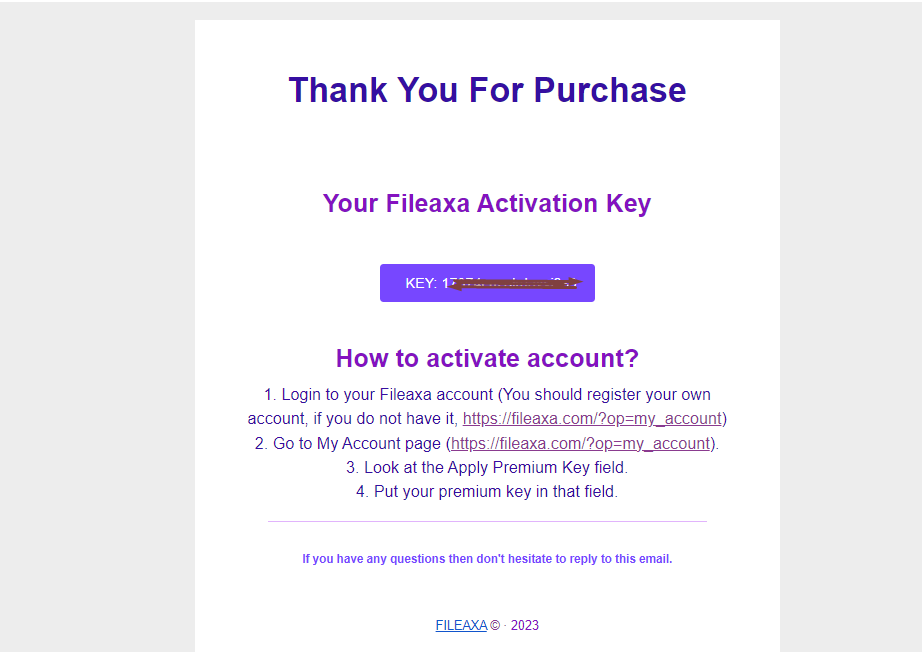
Task: Click the 2023 year in the footer
Action: coord(524,626)
